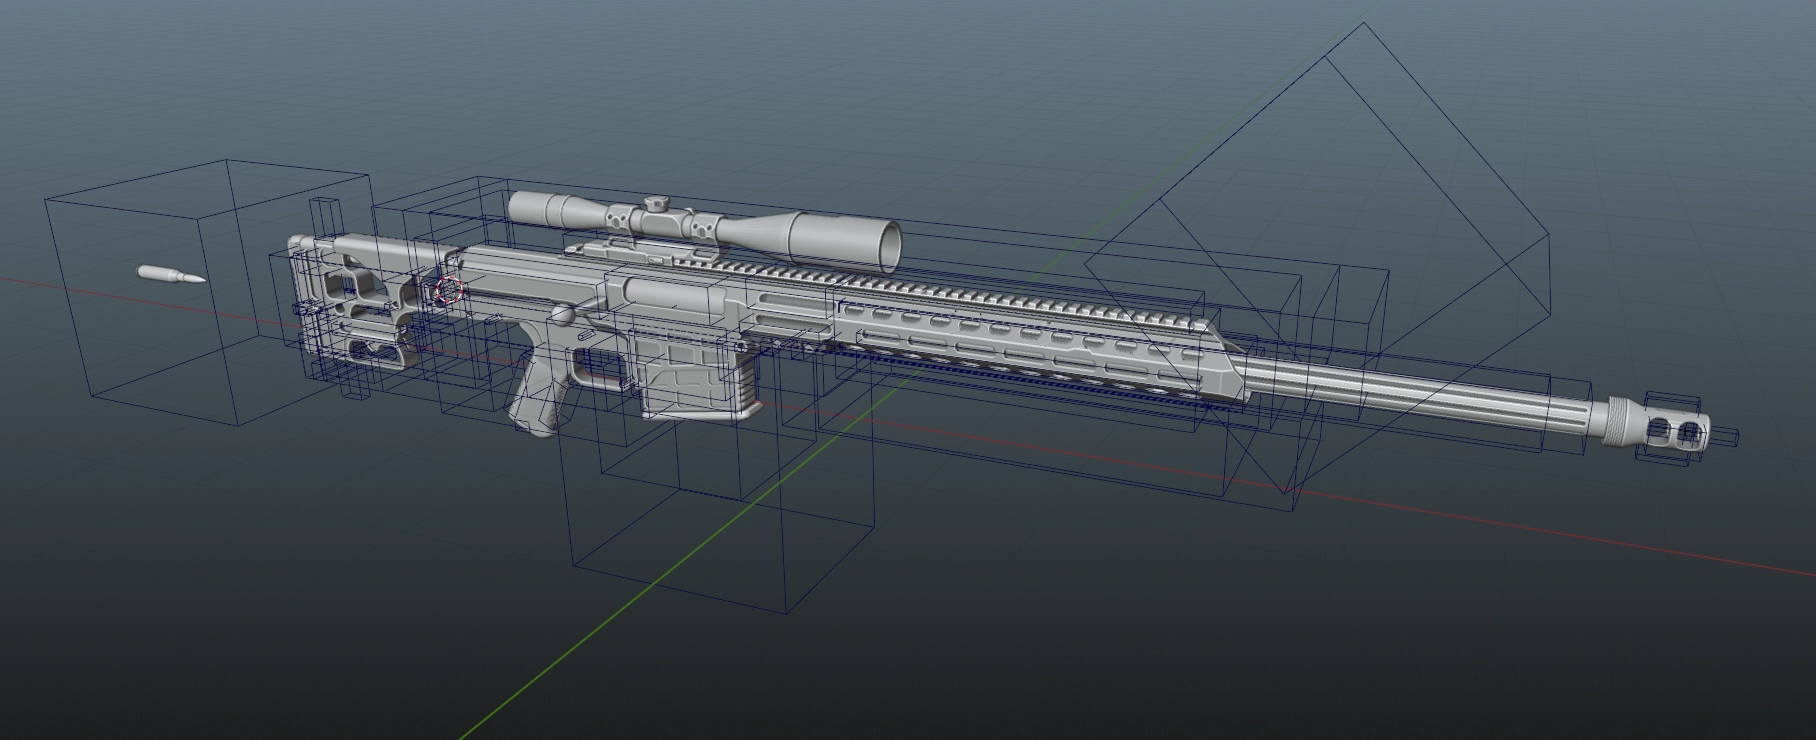Click the red X-axis line
1816x740 pixels.
[x=1500, y=518]
